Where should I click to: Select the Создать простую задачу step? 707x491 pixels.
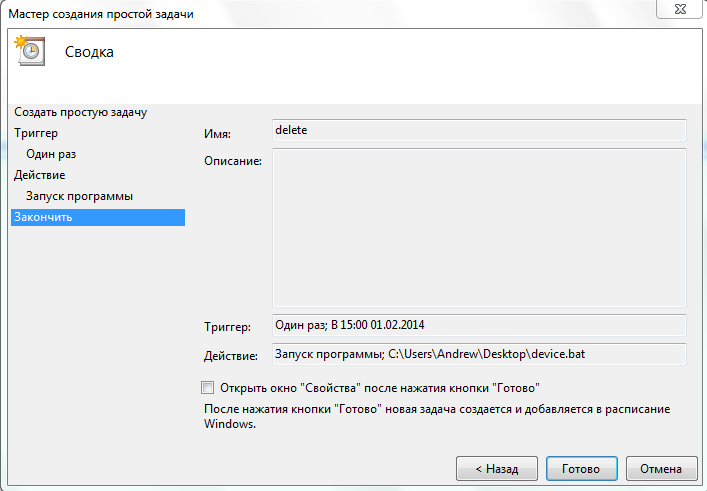click(x=80, y=112)
